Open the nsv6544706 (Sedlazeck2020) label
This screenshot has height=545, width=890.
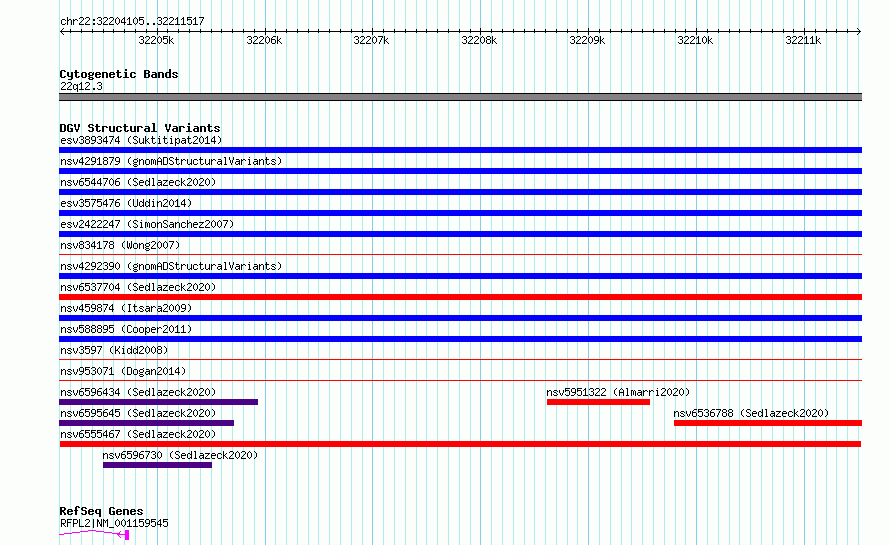click(138, 182)
